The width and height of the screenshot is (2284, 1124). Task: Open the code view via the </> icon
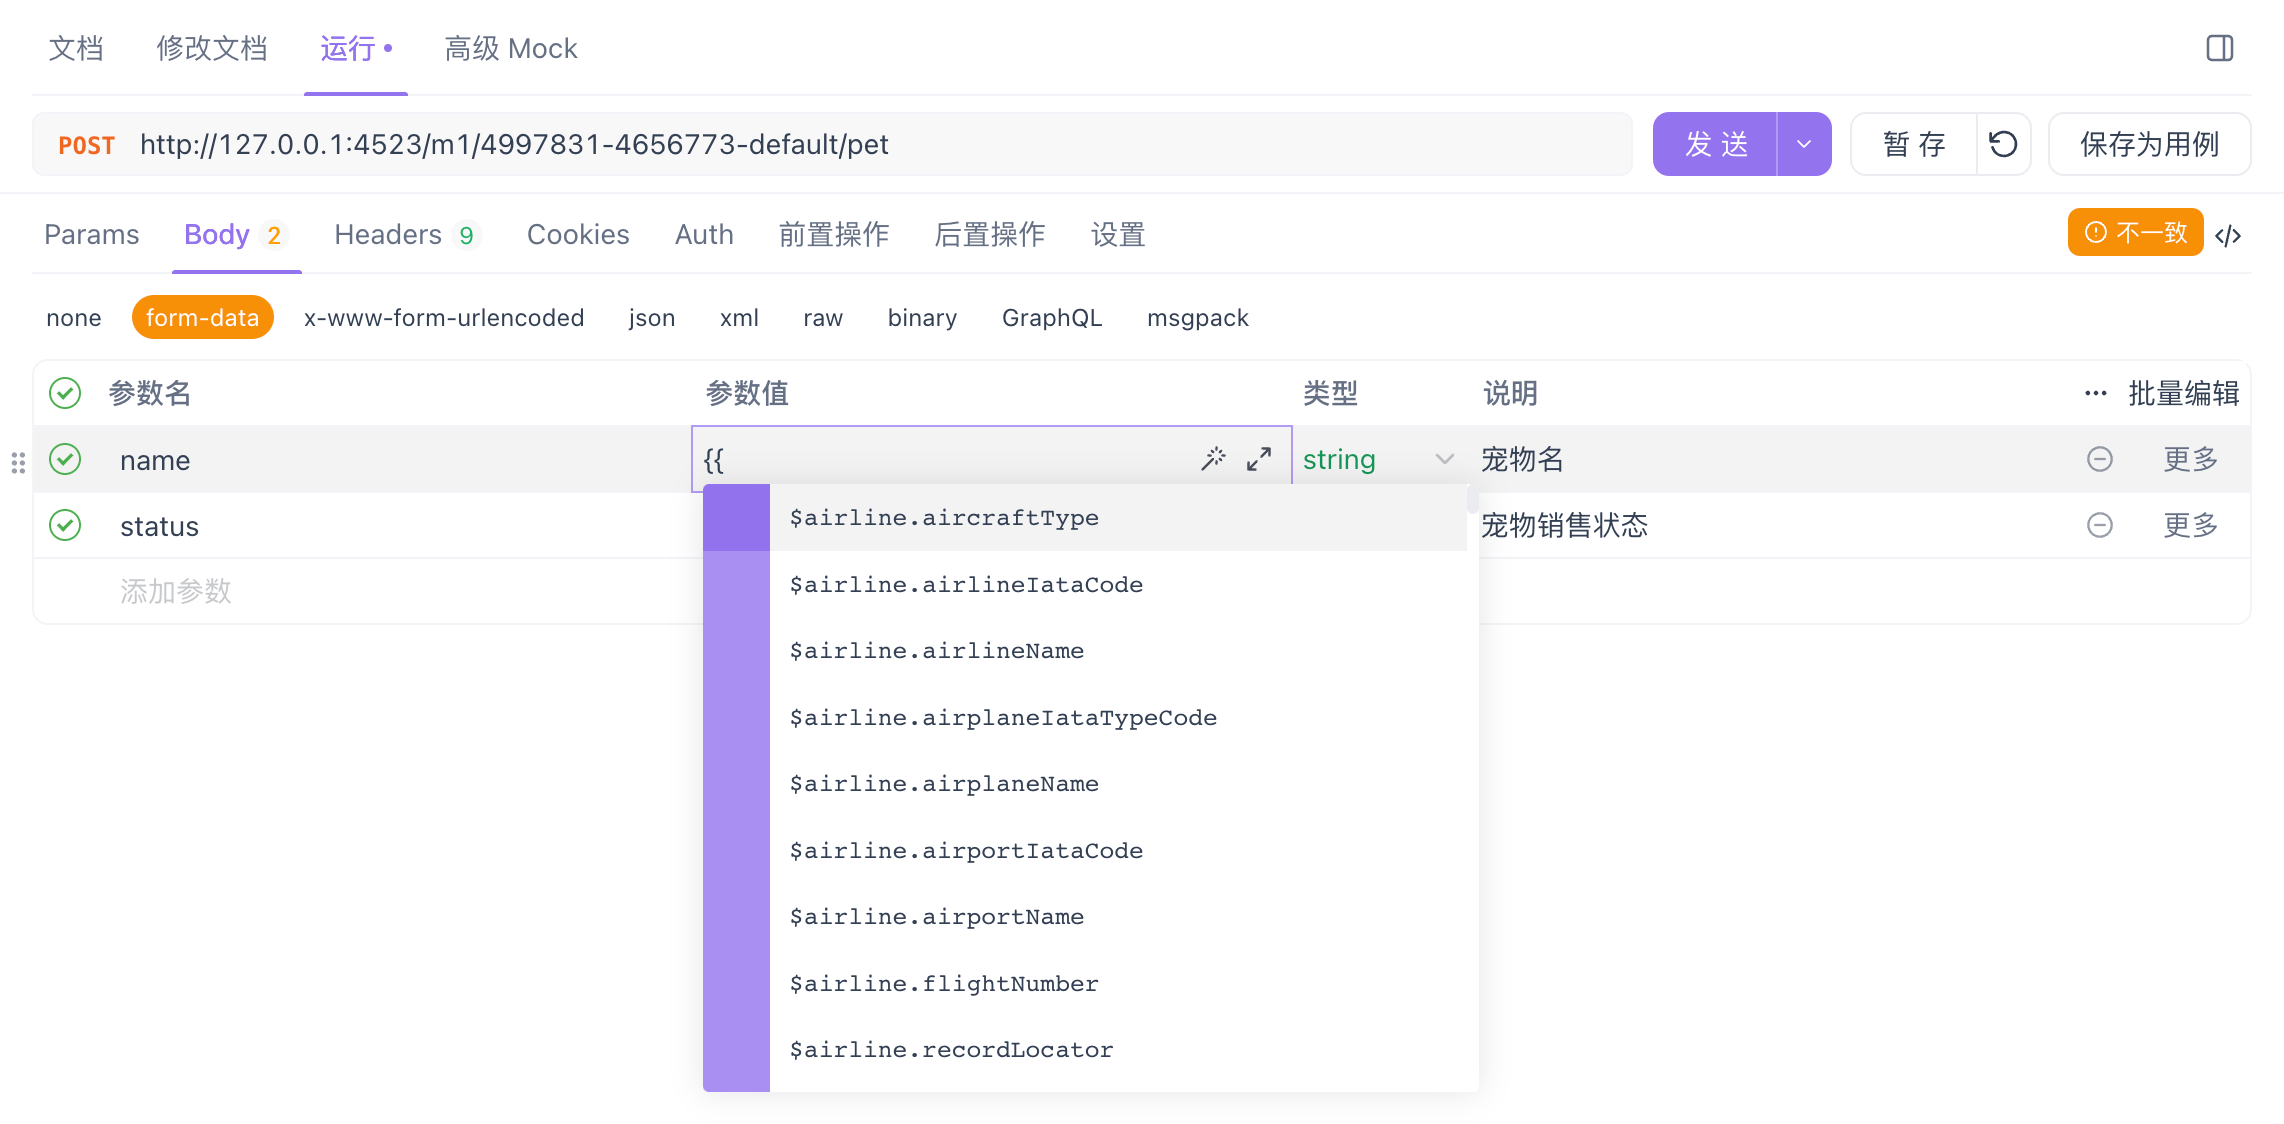[x=2228, y=235]
